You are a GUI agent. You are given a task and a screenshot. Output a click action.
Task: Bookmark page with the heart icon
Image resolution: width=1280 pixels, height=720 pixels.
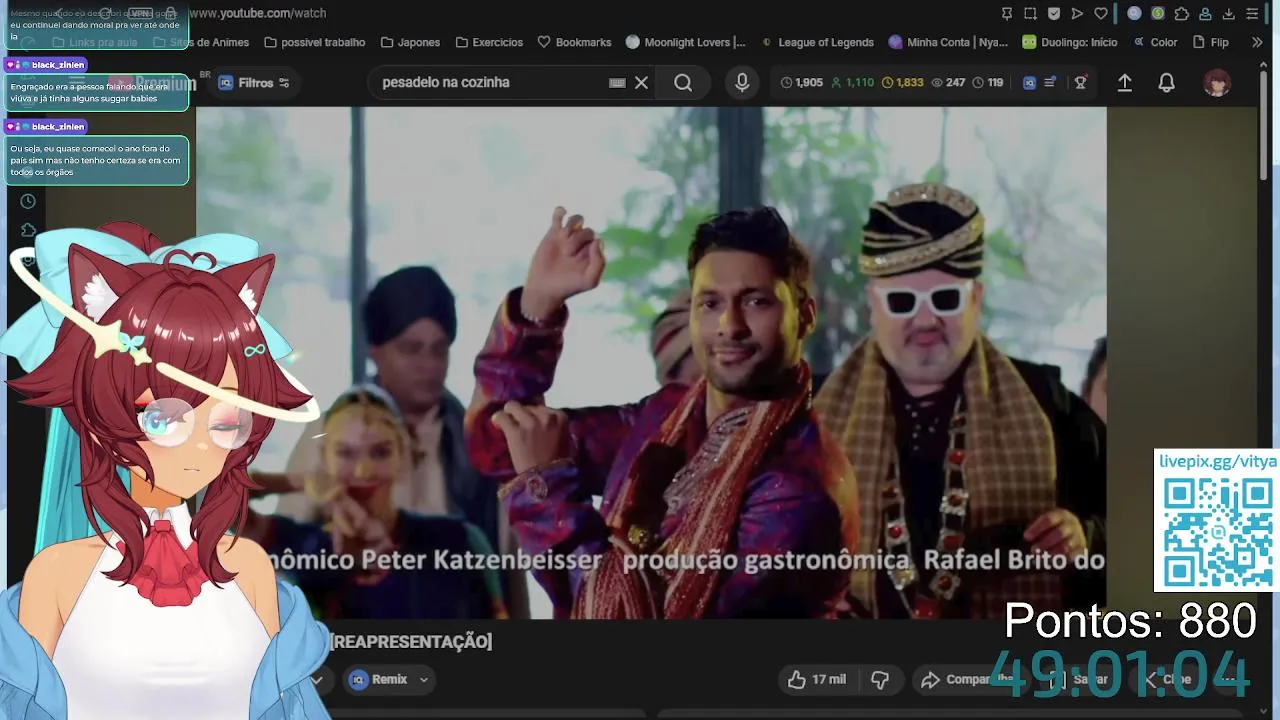1101,13
